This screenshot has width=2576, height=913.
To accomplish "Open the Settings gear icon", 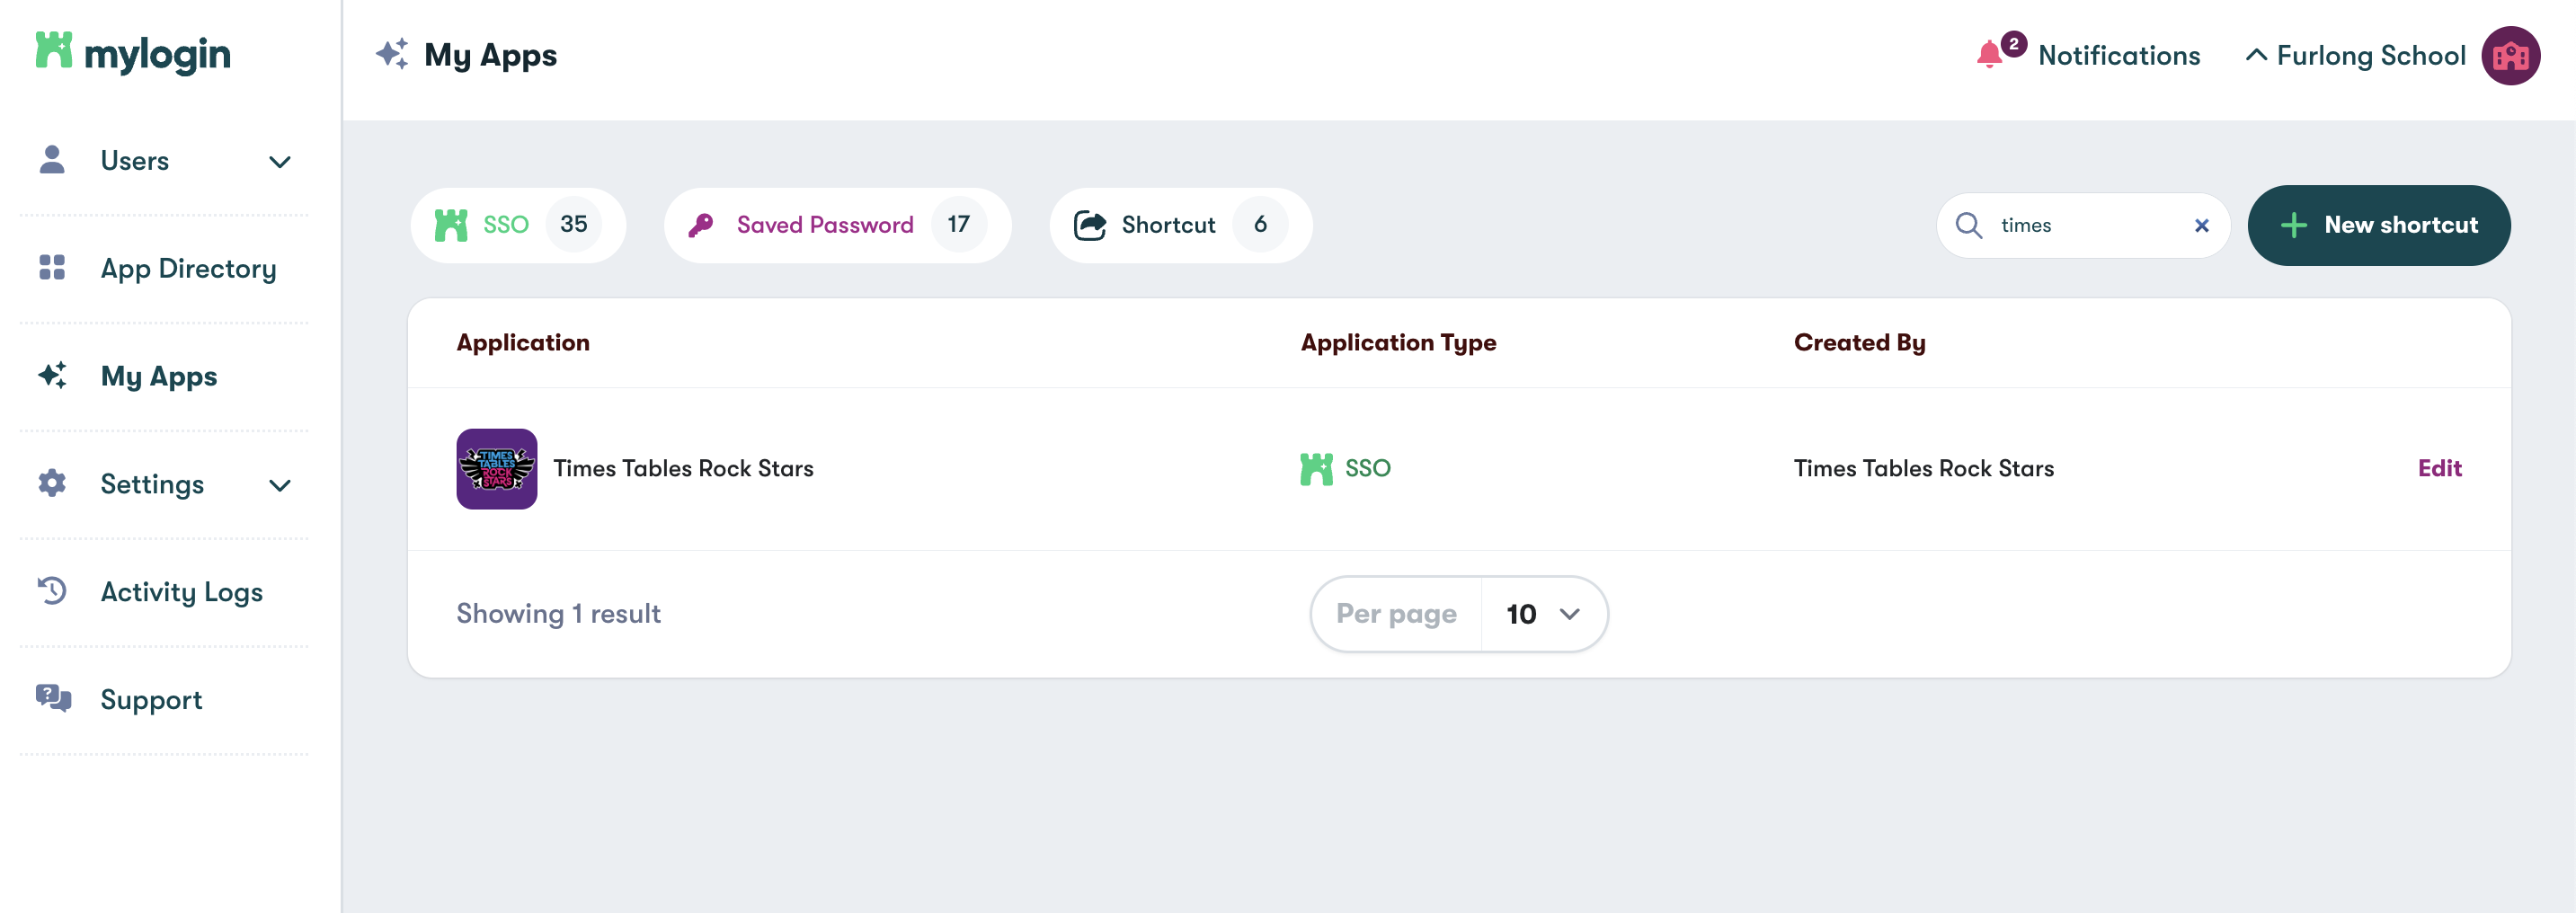I will coord(51,484).
